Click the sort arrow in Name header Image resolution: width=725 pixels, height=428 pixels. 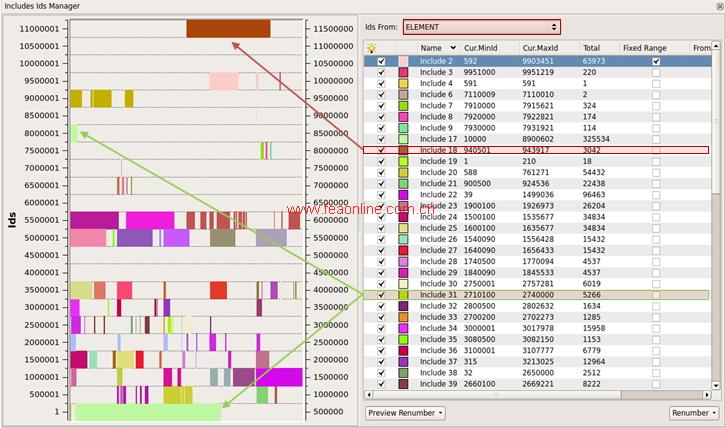[x=451, y=47]
